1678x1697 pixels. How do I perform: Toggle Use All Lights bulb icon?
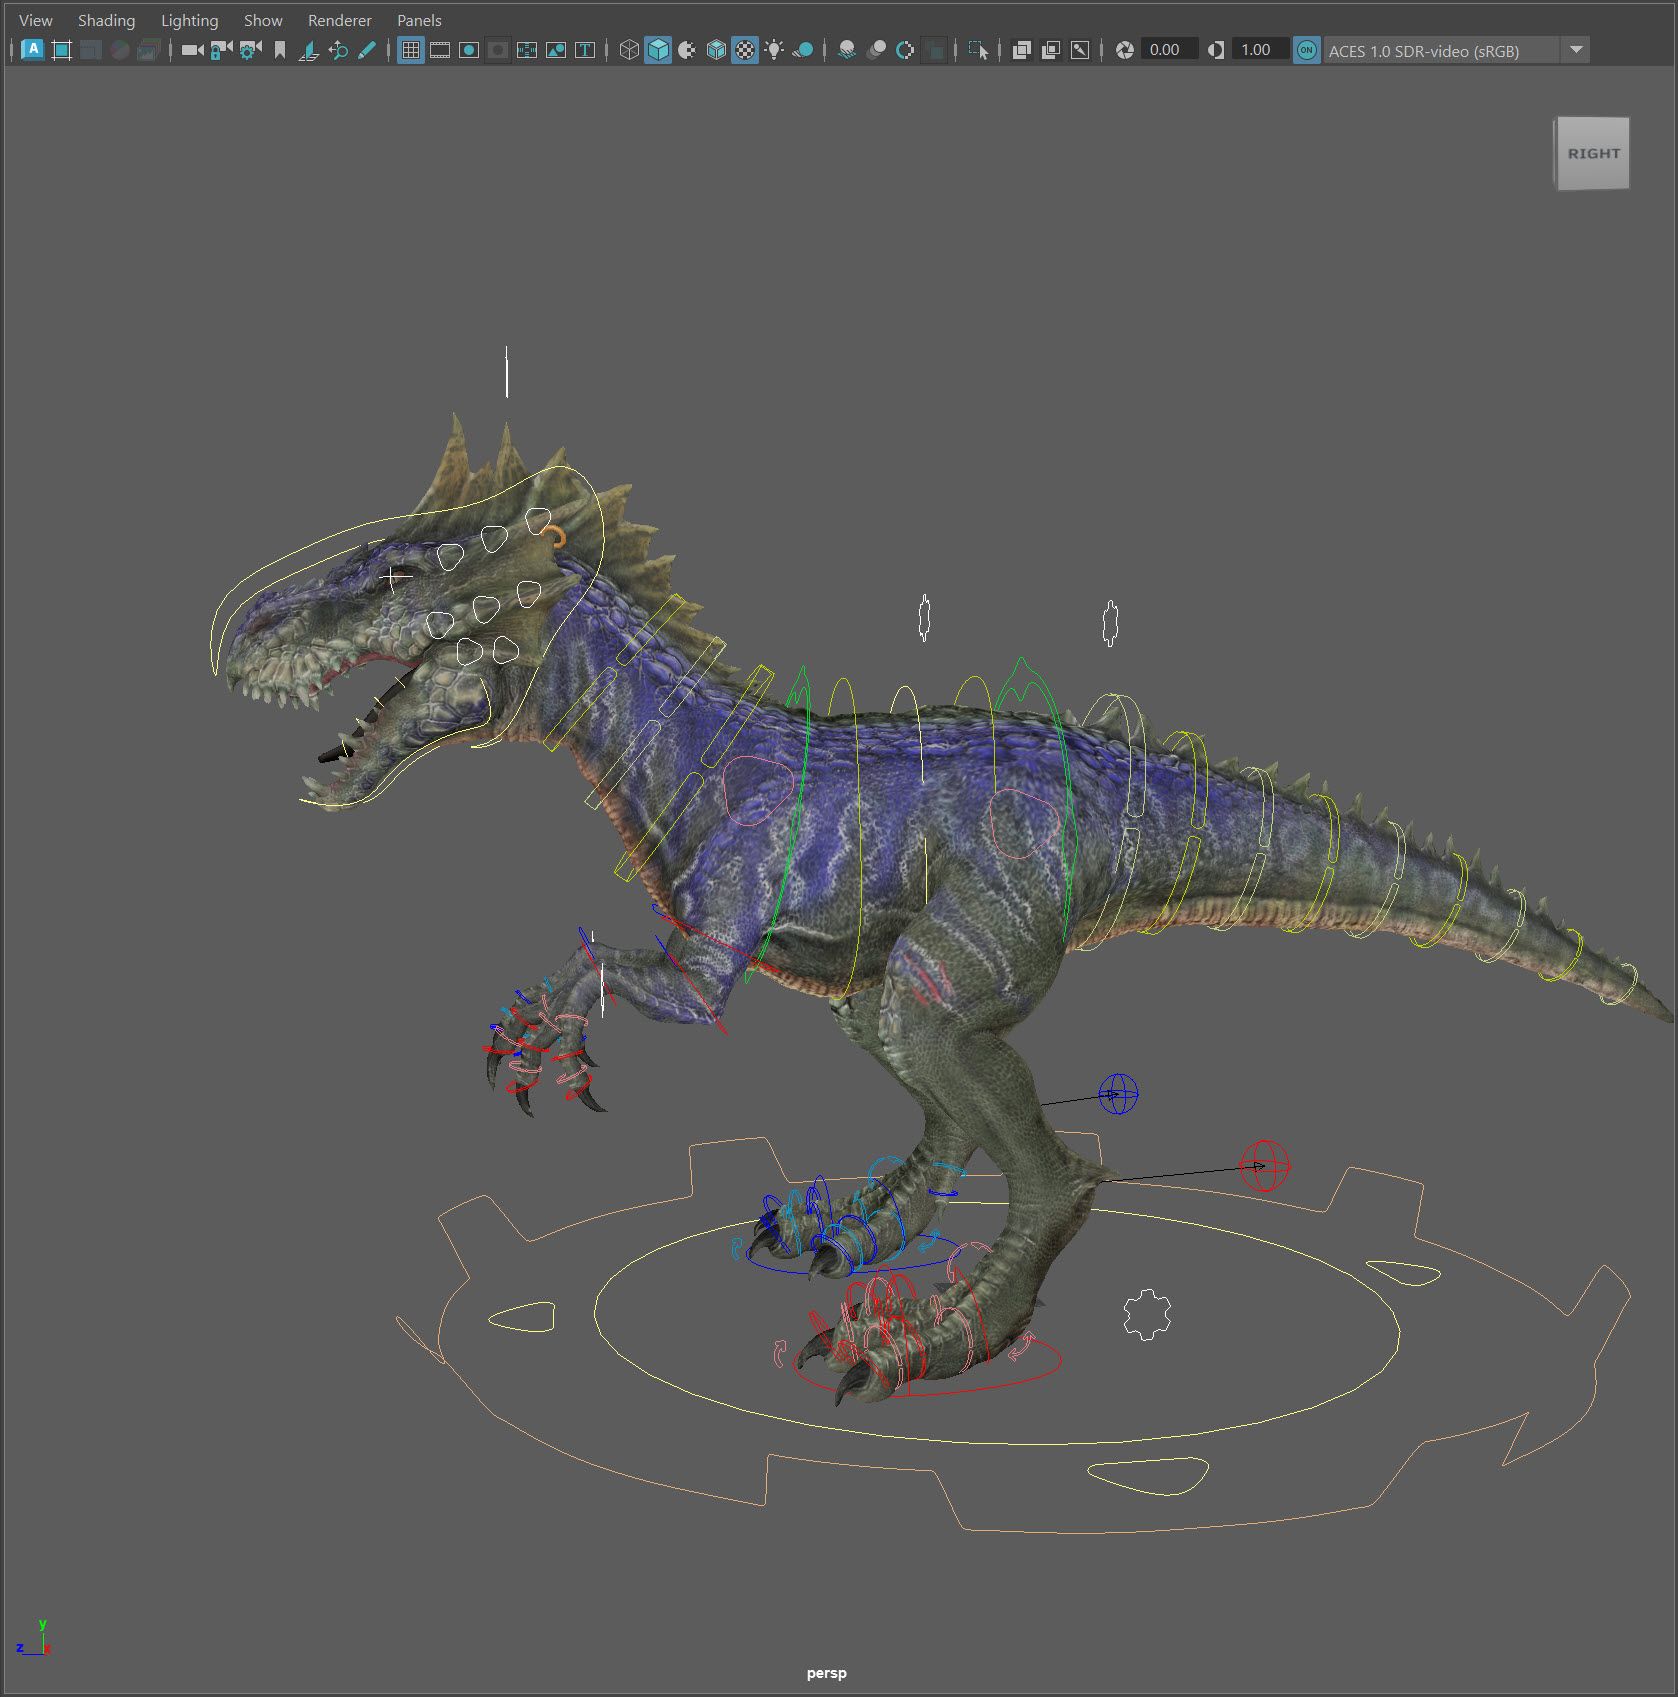tap(774, 50)
